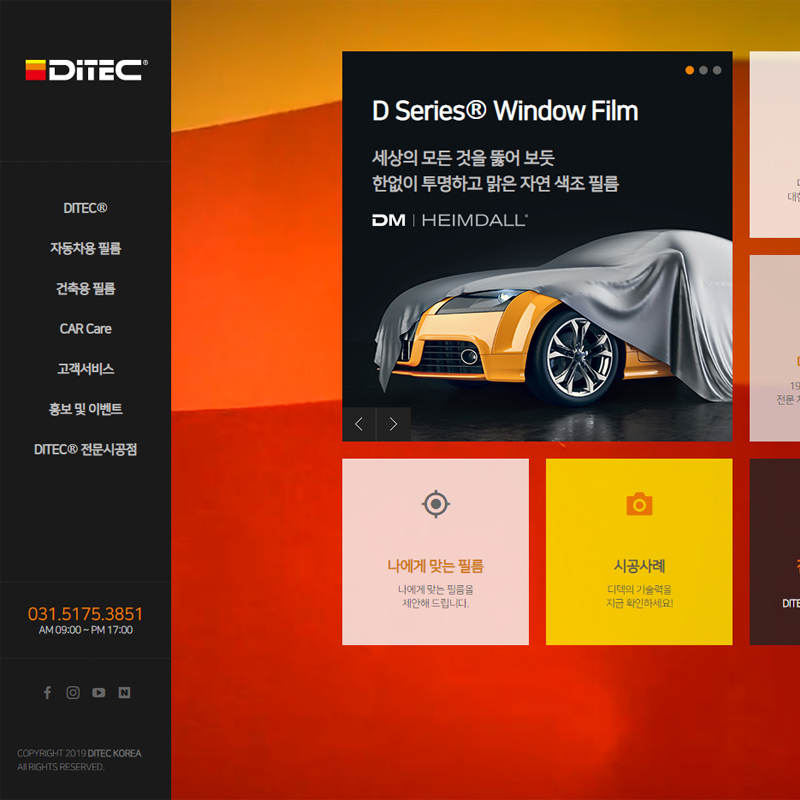Image resolution: width=800 pixels, height=800 pixels.
Task: Click '나에게 맞는 필름을 제안해 드립니다.' description
Action: click(x=435, y=596)
